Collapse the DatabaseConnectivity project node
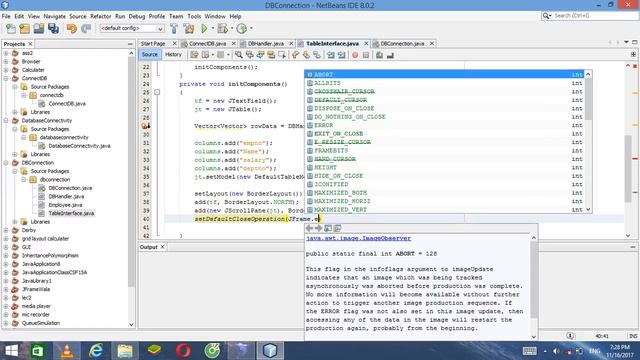The height and width of the screenshot is (360, 640). pyautogui.click(x=6, y=120)
